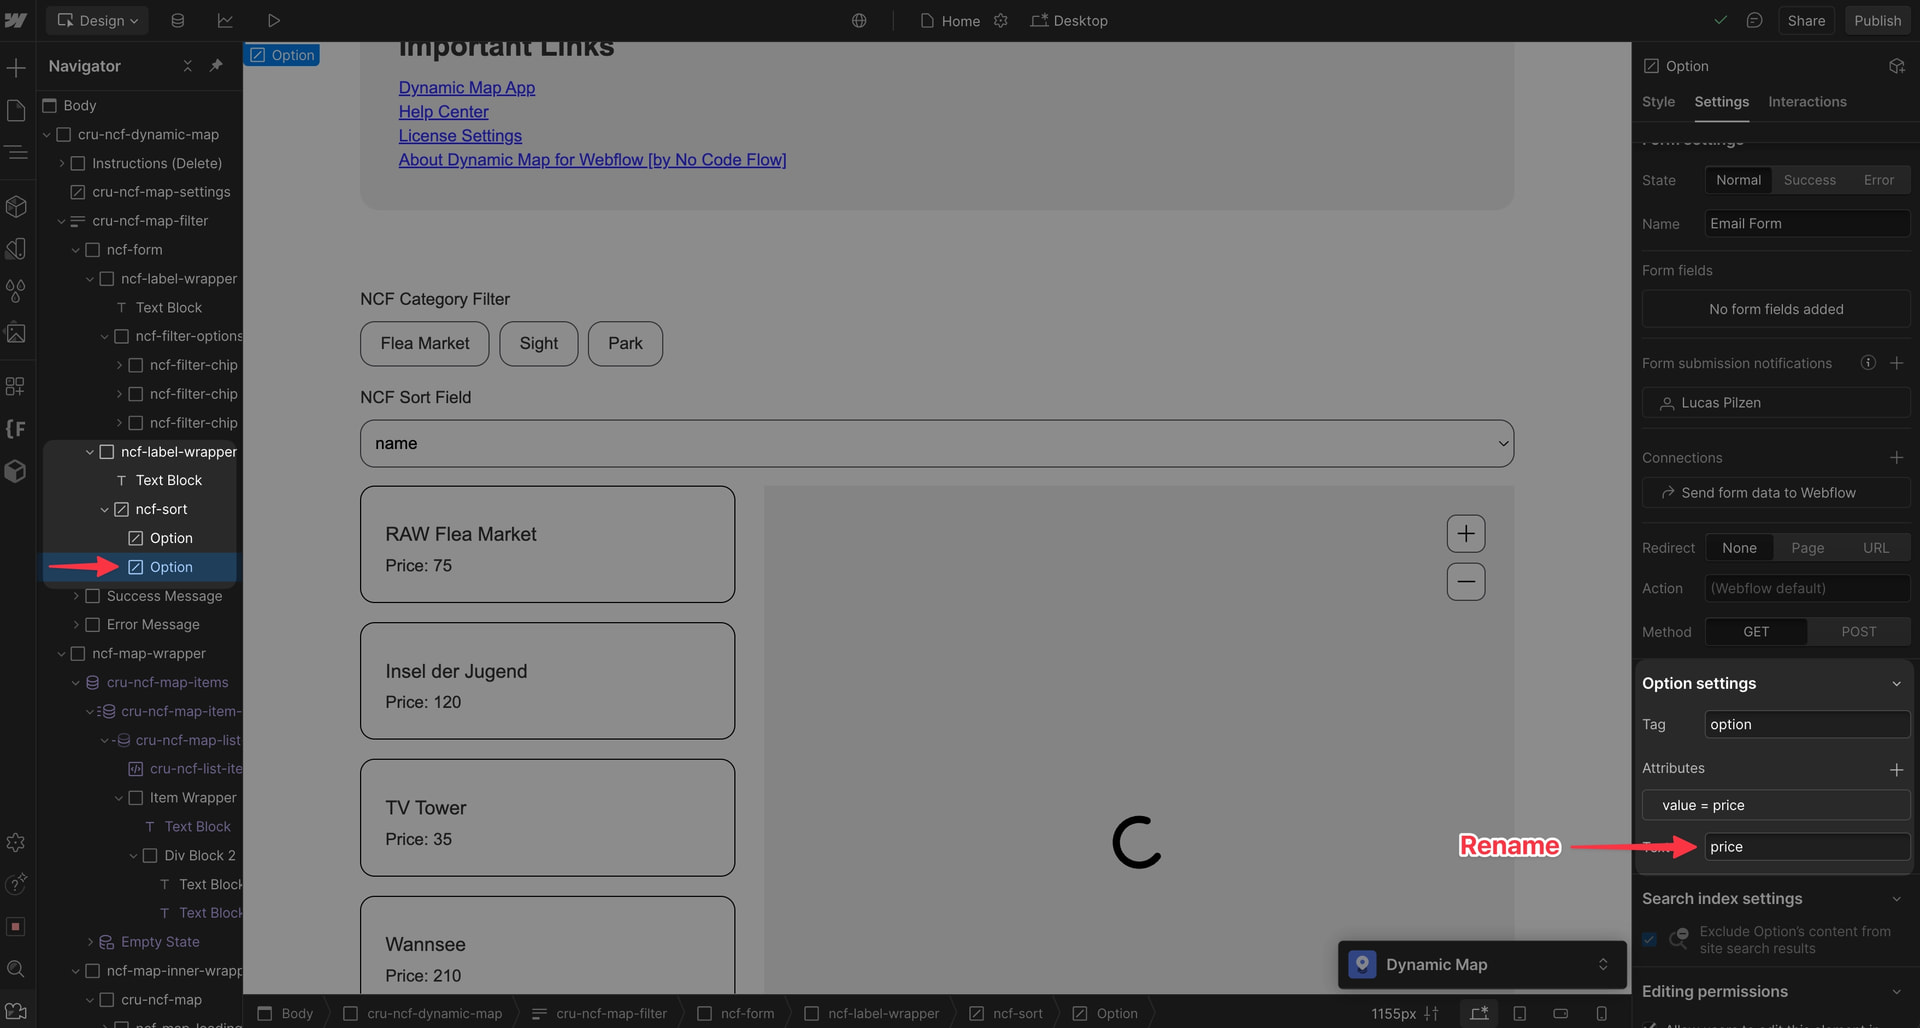Select the base desktop breakpoint icon

tap(1479, 1013)
